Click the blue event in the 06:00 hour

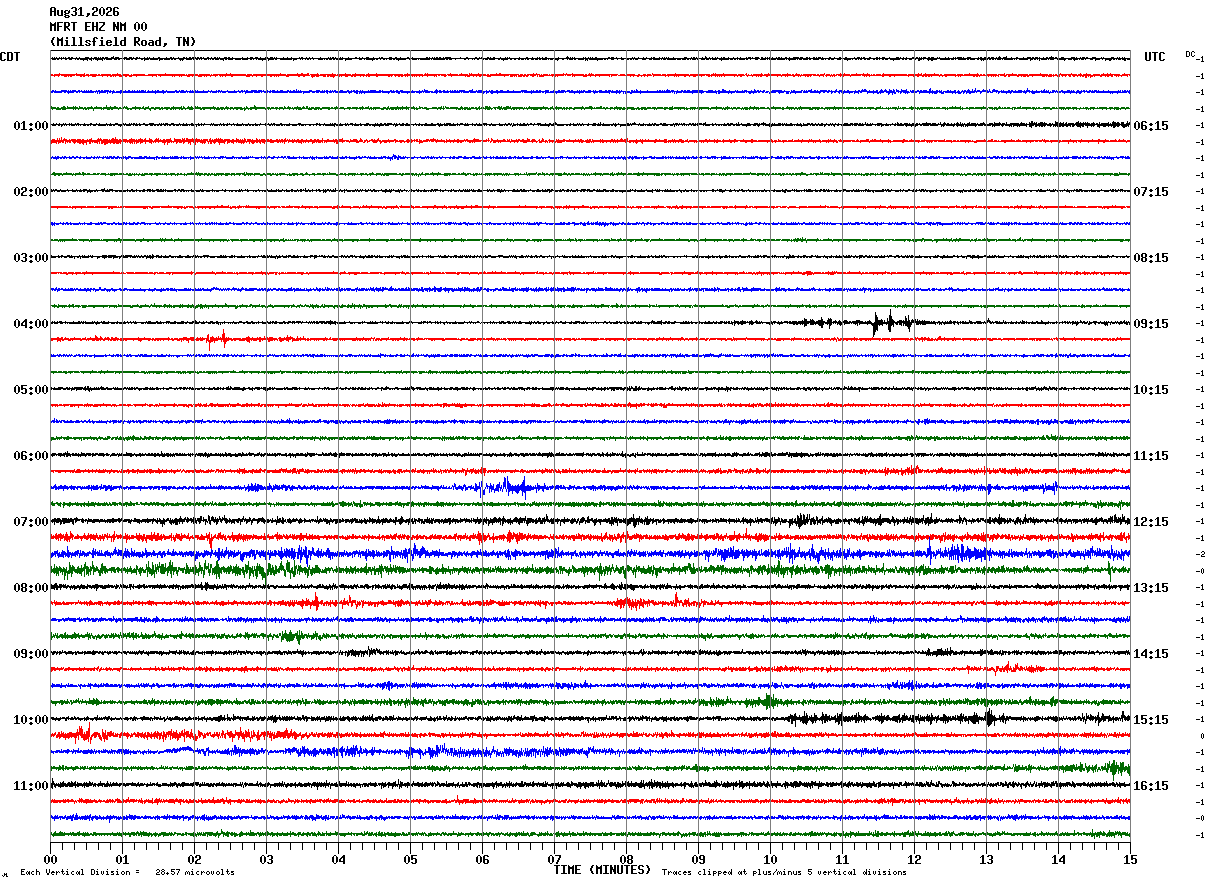click(512, 487)
